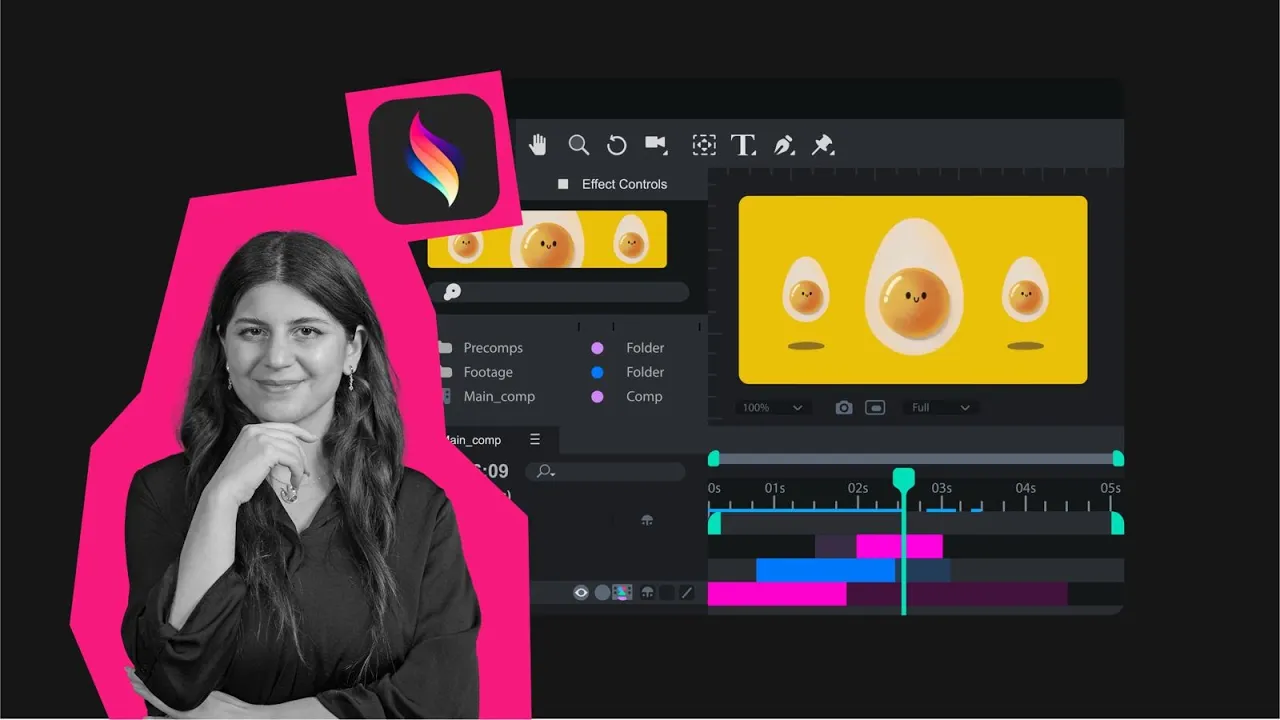Image resolution: width=1280 pixels, height=720 pixels.
Task: Click the project panel egg preview thumbnail
Action: tap(547, 240)
